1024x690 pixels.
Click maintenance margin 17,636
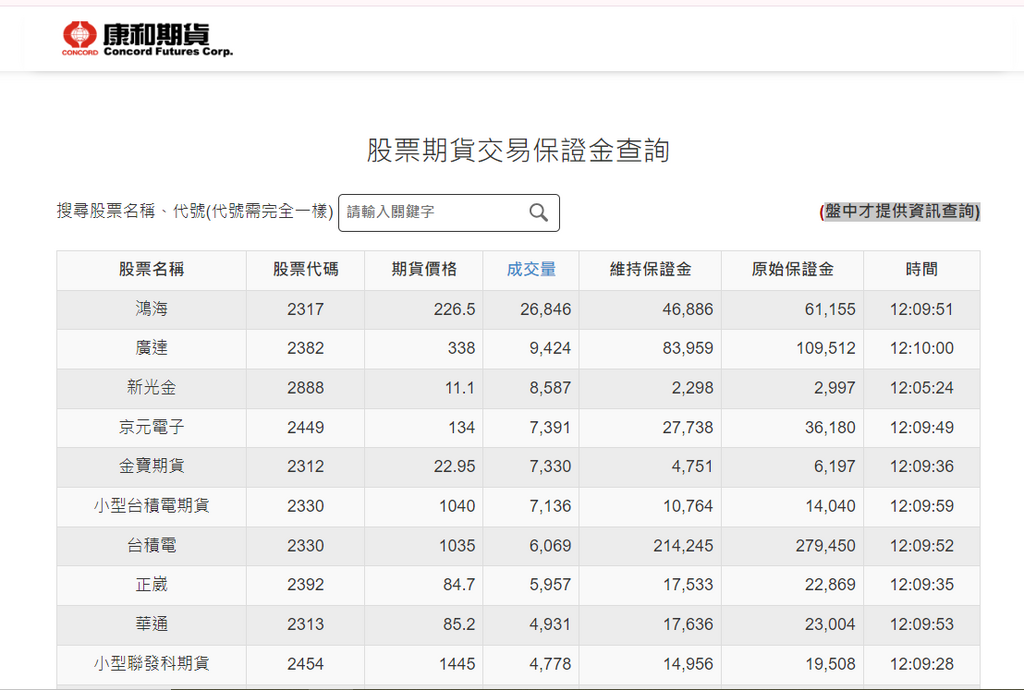coord(688,624)
